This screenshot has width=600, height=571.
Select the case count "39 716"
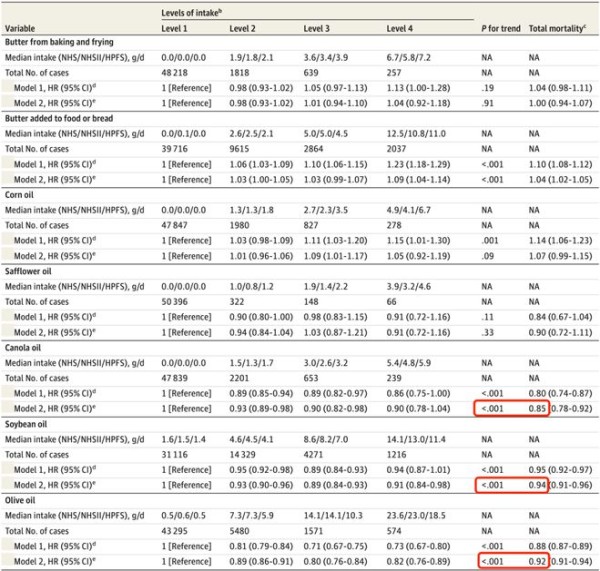(x=174, y=149)
